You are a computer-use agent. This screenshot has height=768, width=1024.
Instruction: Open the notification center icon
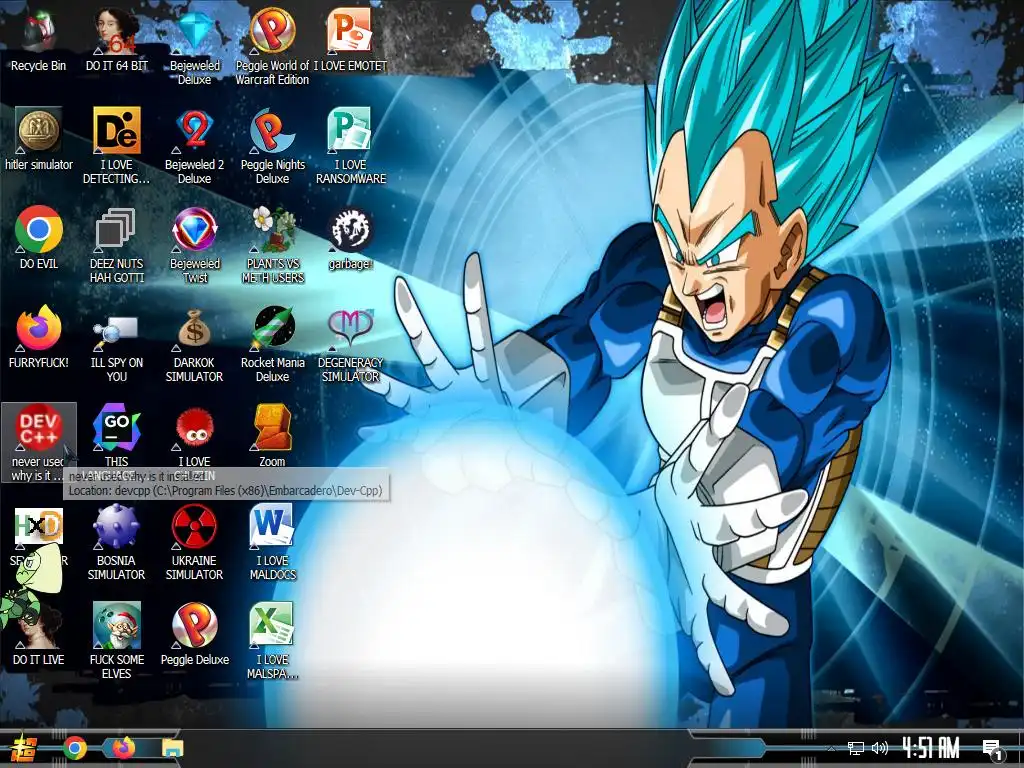(x=993, y=750)
